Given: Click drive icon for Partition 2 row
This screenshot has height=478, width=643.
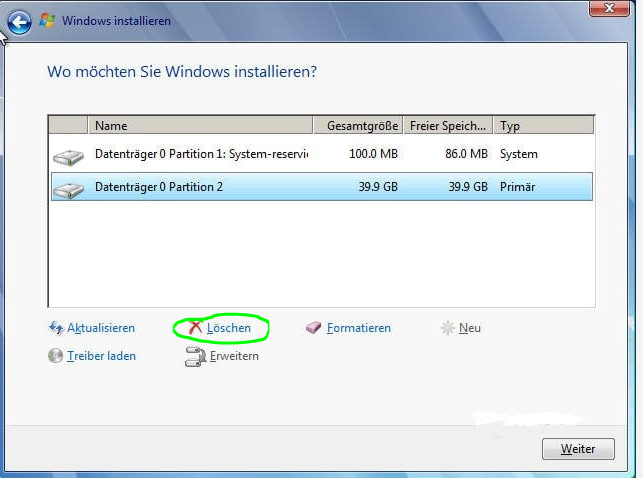Looking at the screenshot, I should tap(68, 190).
